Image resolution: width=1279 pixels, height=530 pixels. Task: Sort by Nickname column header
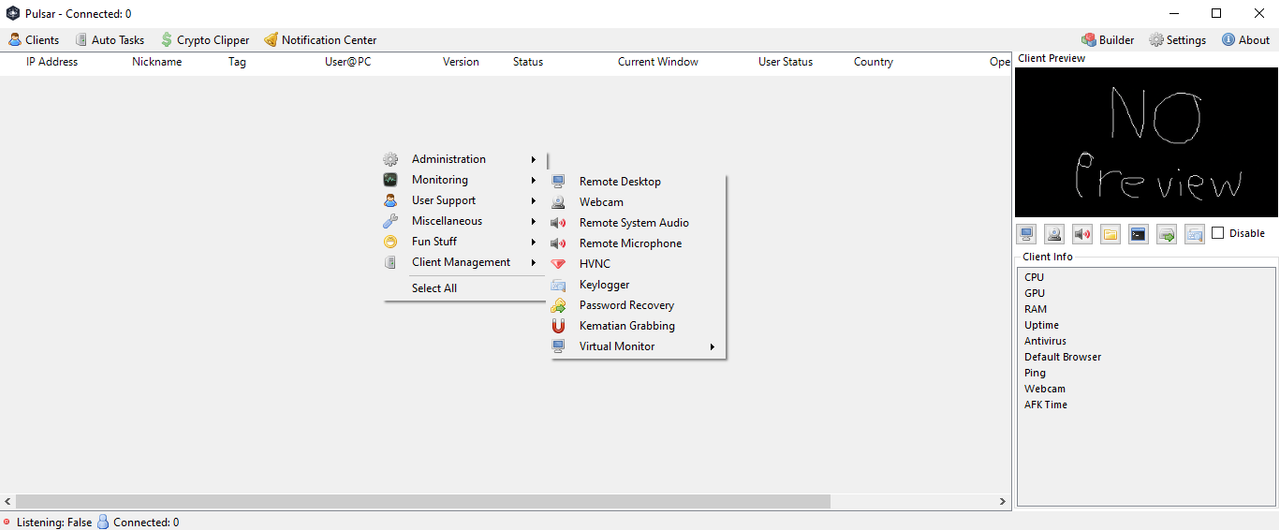point(157,62)
